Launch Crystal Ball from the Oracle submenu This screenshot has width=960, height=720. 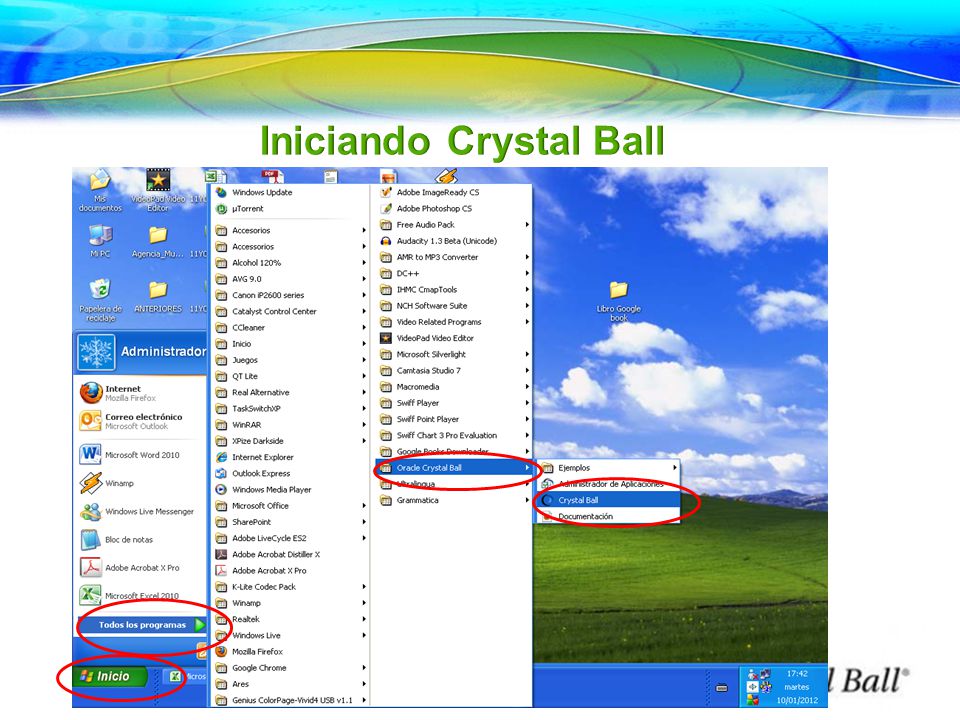coord(609,500)
